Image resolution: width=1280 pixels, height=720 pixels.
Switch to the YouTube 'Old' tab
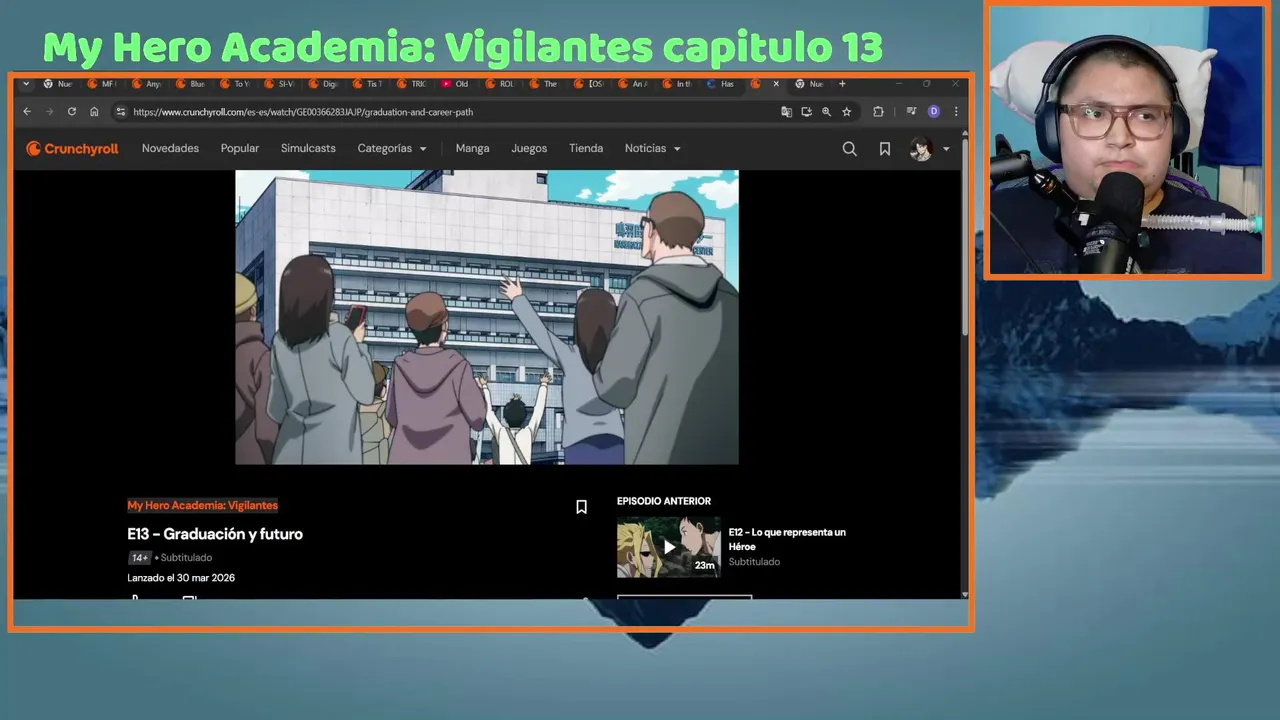coord(455,84)
